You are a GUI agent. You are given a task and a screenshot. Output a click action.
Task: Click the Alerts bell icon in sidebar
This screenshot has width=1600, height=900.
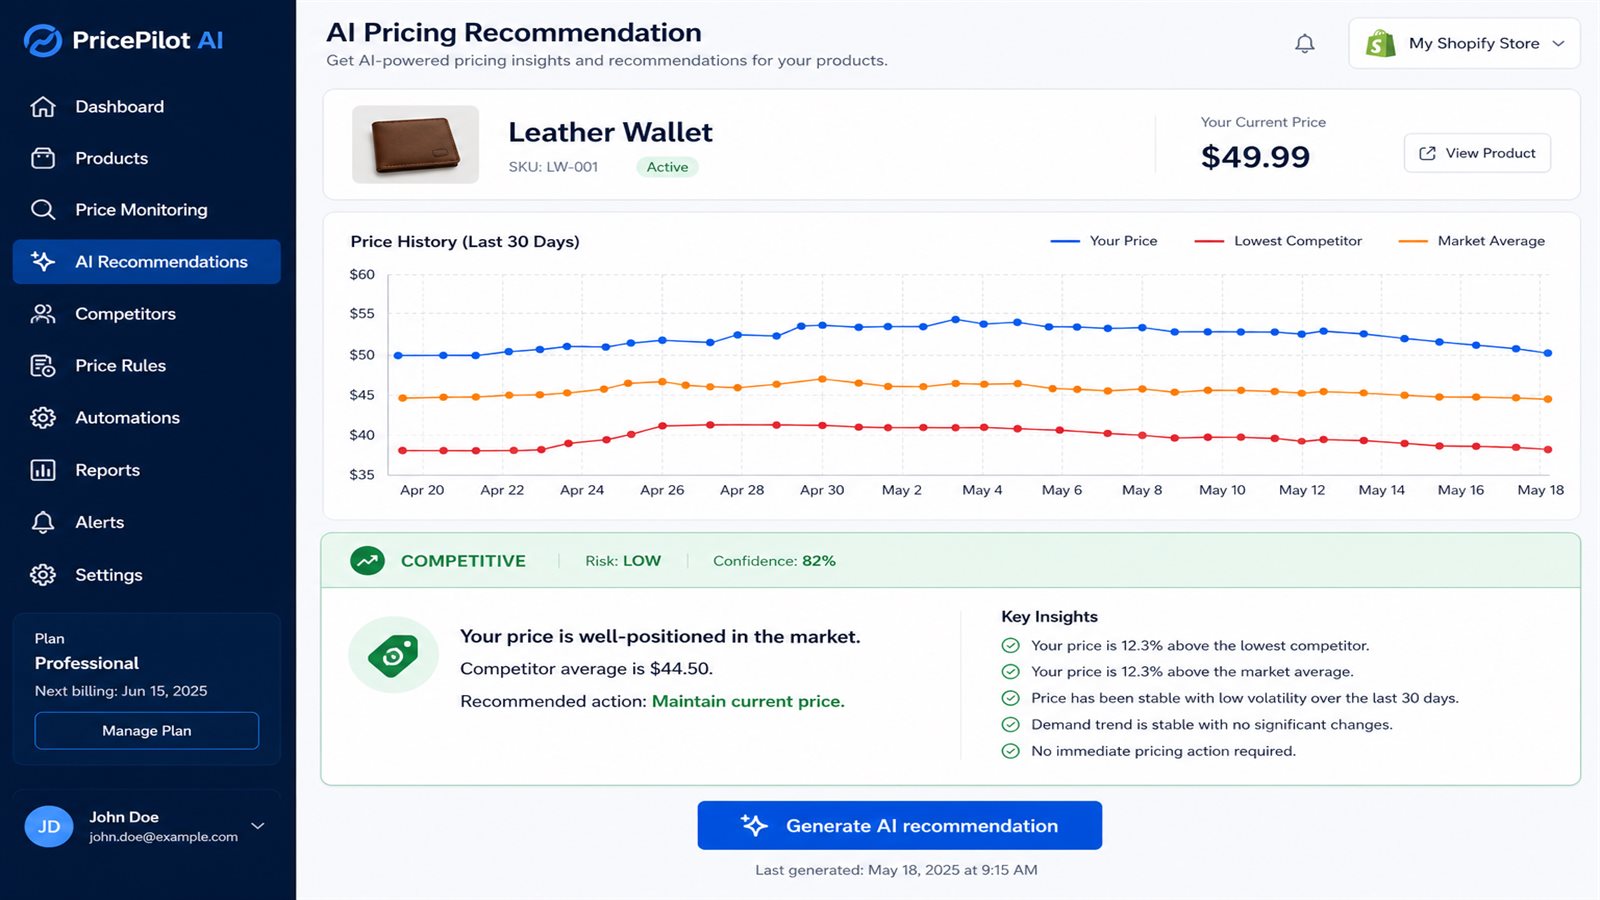point(43,522)
